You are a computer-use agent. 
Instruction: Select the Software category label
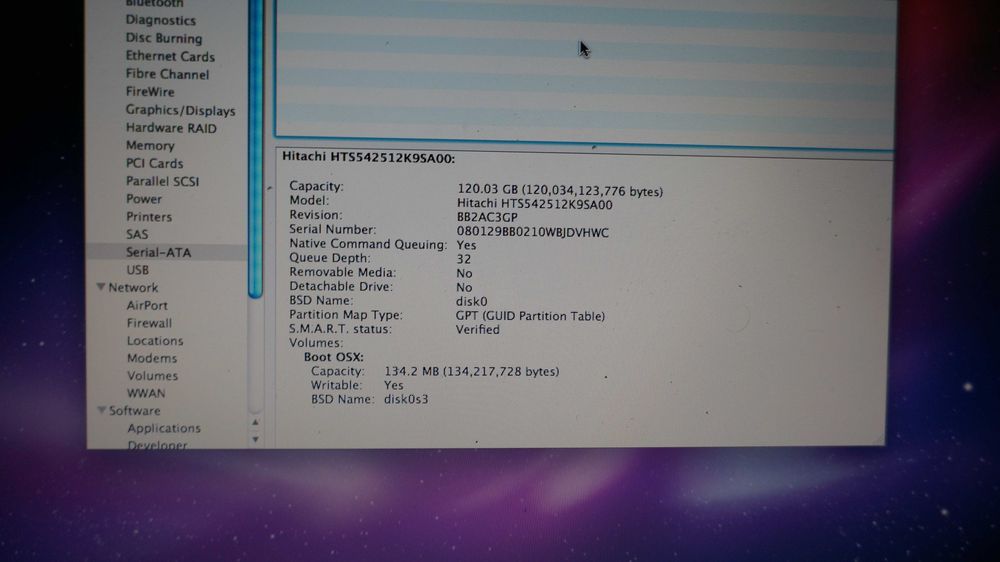click(x=135, y=411)
